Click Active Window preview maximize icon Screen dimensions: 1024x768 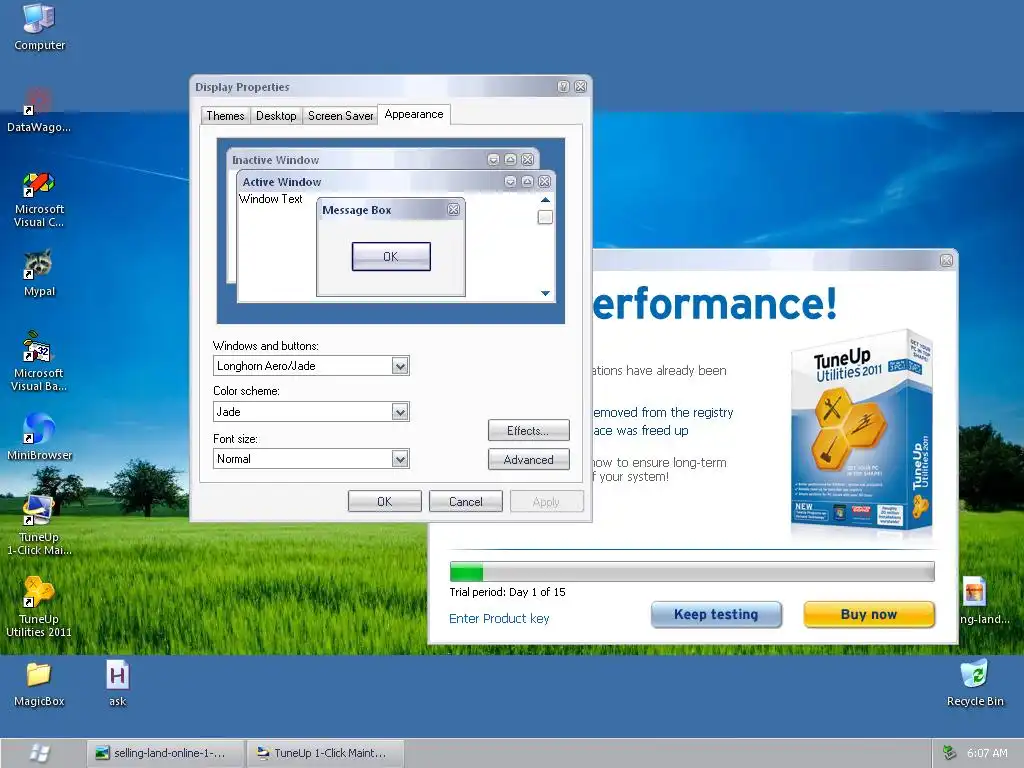[527, 182]
